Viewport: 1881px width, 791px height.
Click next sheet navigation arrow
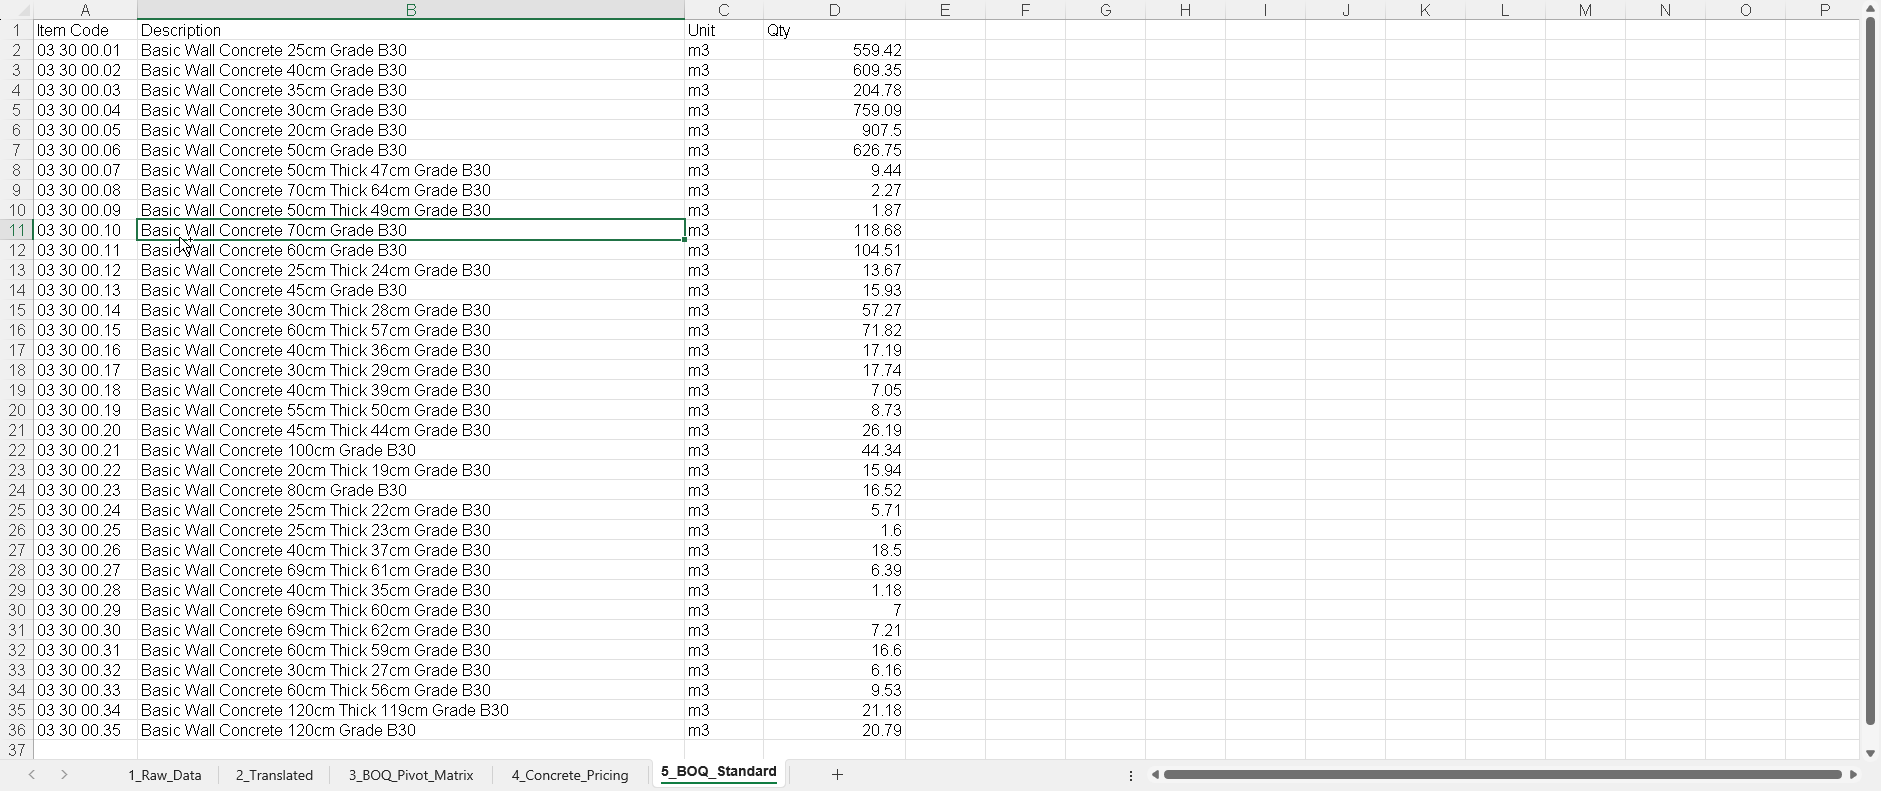(x=64, y=774)
